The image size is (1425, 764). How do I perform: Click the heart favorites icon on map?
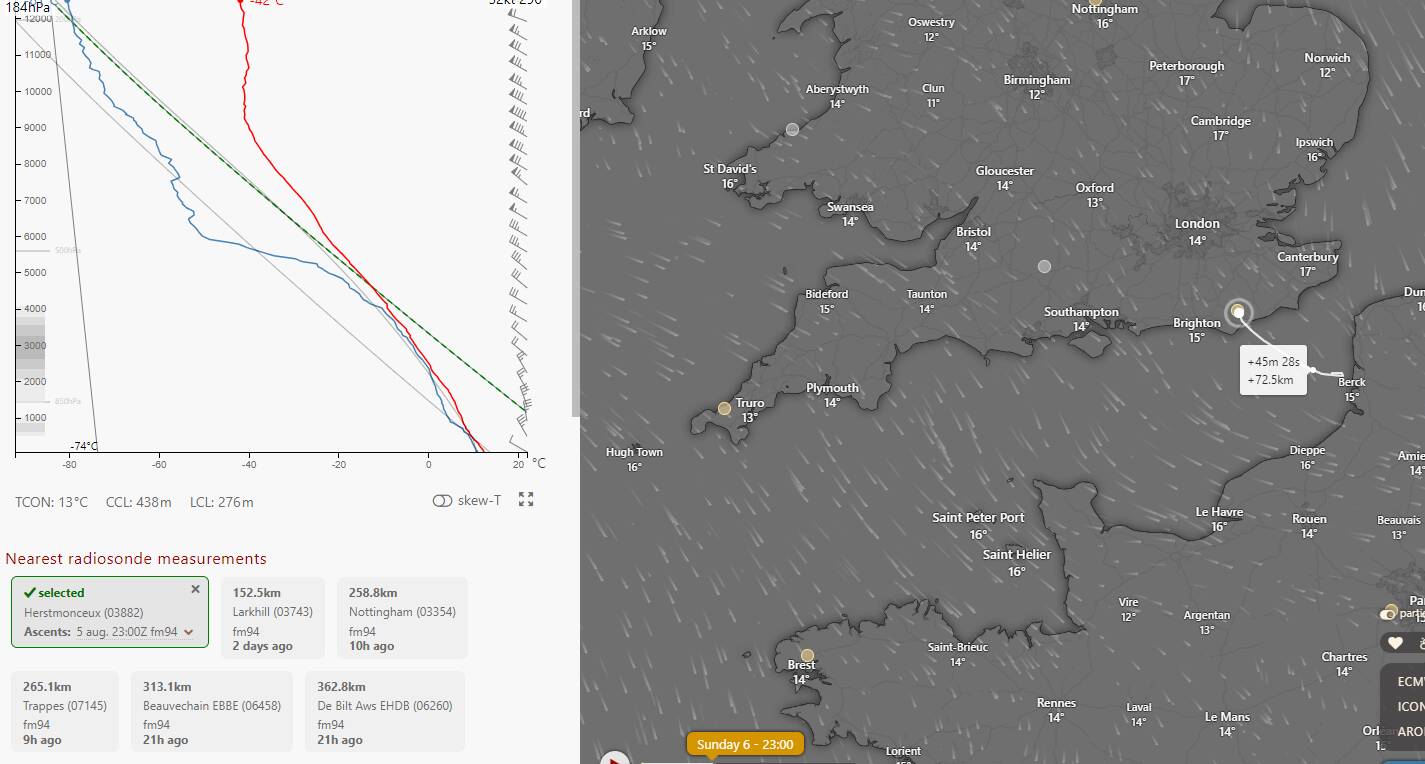[x=1395, y=643]
